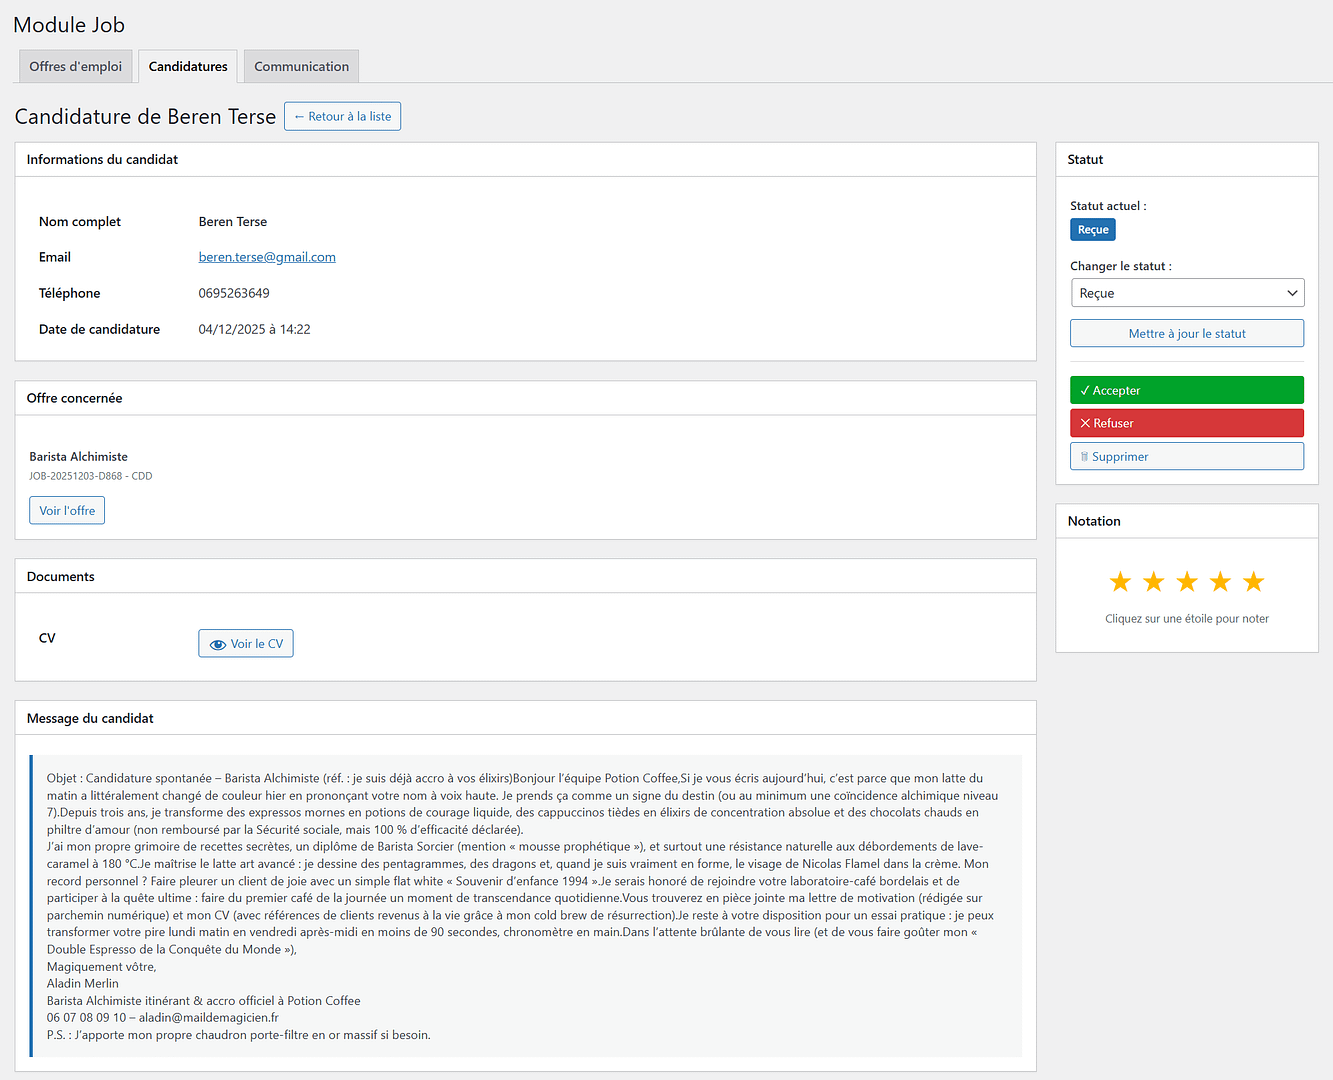Open the Communication tab

click(301, 67)
